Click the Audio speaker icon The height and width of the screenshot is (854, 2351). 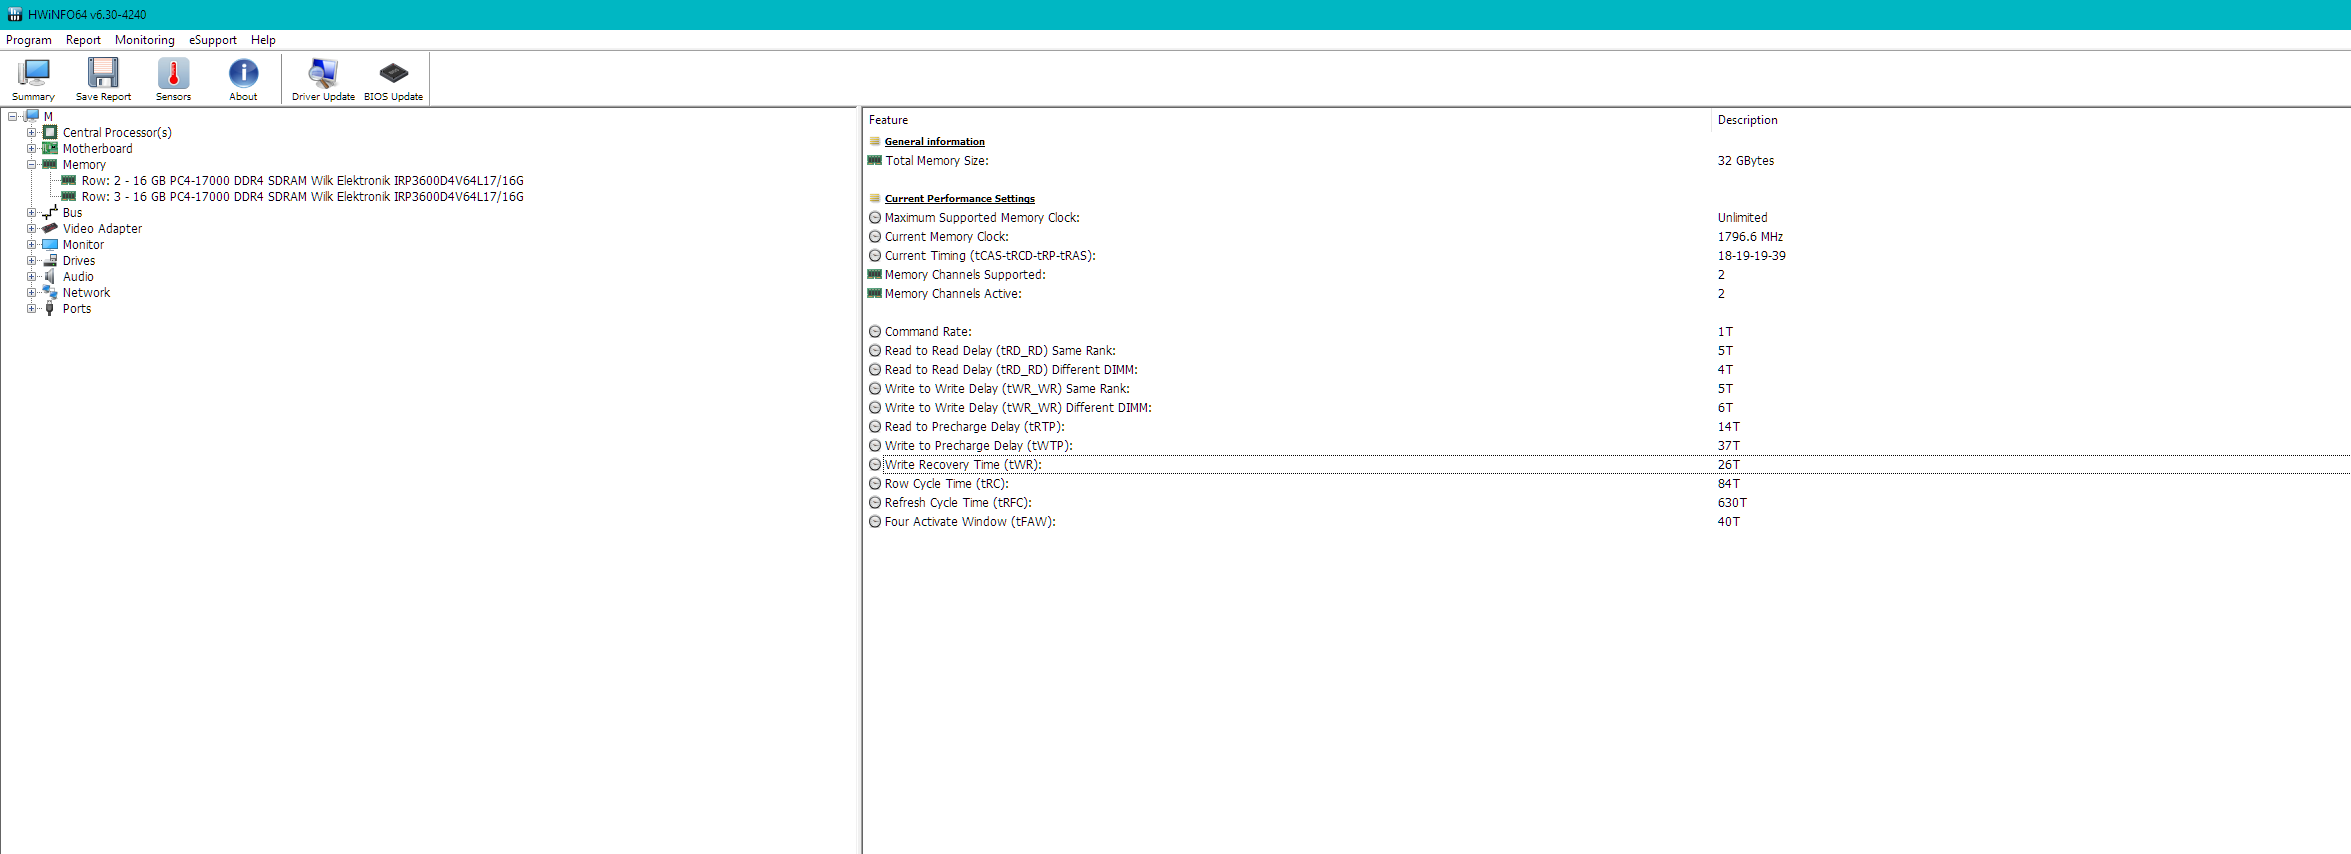click(x=50, y=276)
